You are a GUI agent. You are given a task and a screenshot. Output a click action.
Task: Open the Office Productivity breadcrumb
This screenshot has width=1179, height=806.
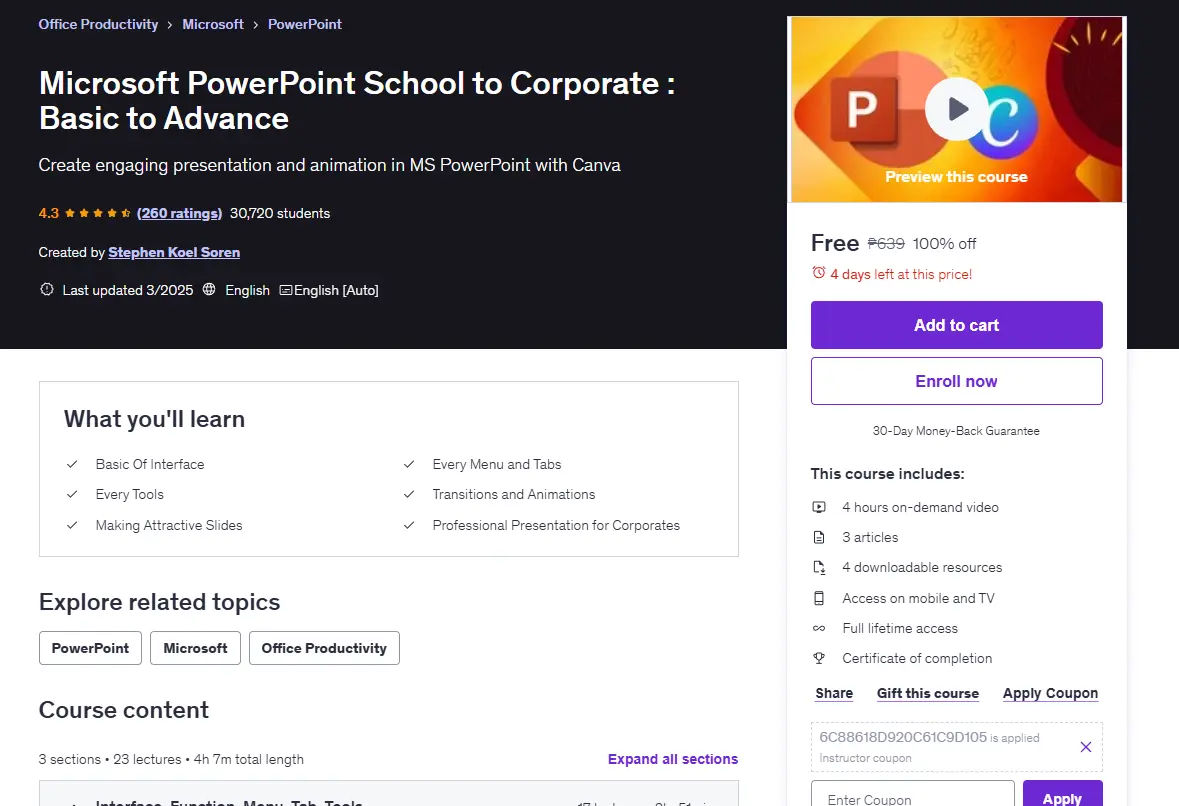[99, 24]
